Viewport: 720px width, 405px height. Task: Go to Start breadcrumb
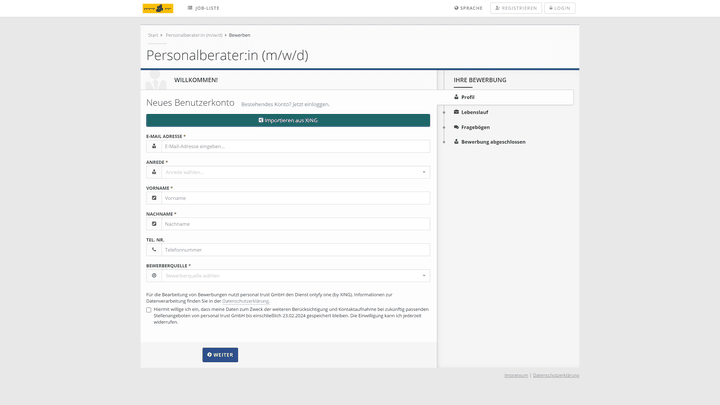[x=153, y=35]
